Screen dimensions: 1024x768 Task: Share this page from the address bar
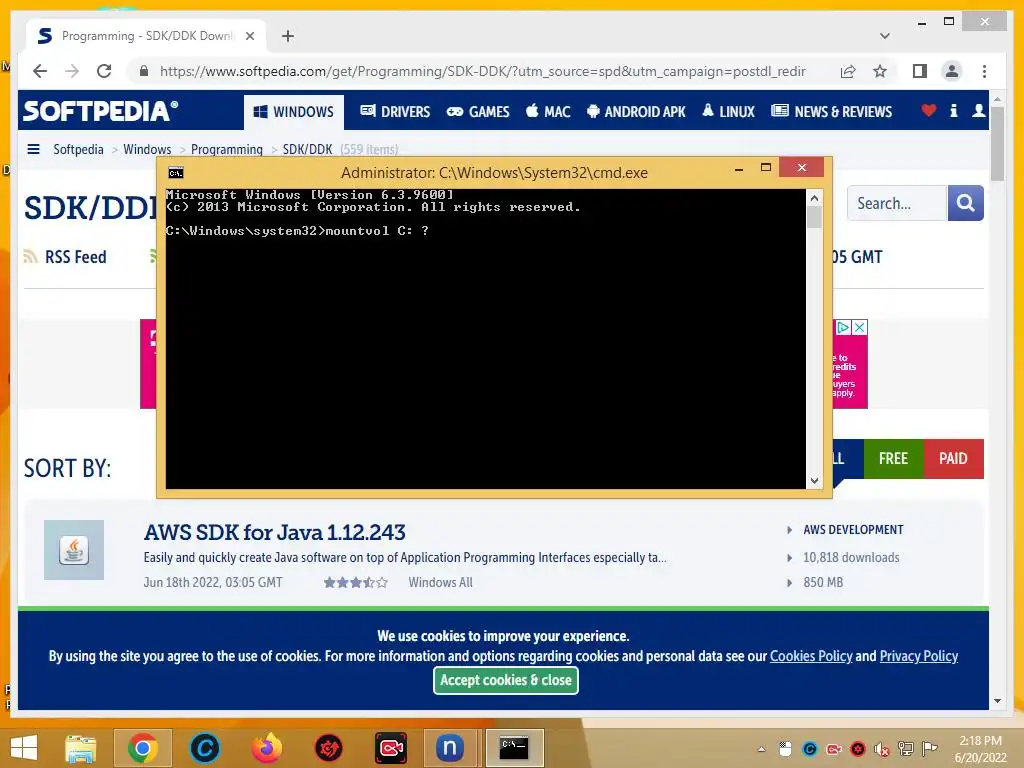(x=848, y=71)
